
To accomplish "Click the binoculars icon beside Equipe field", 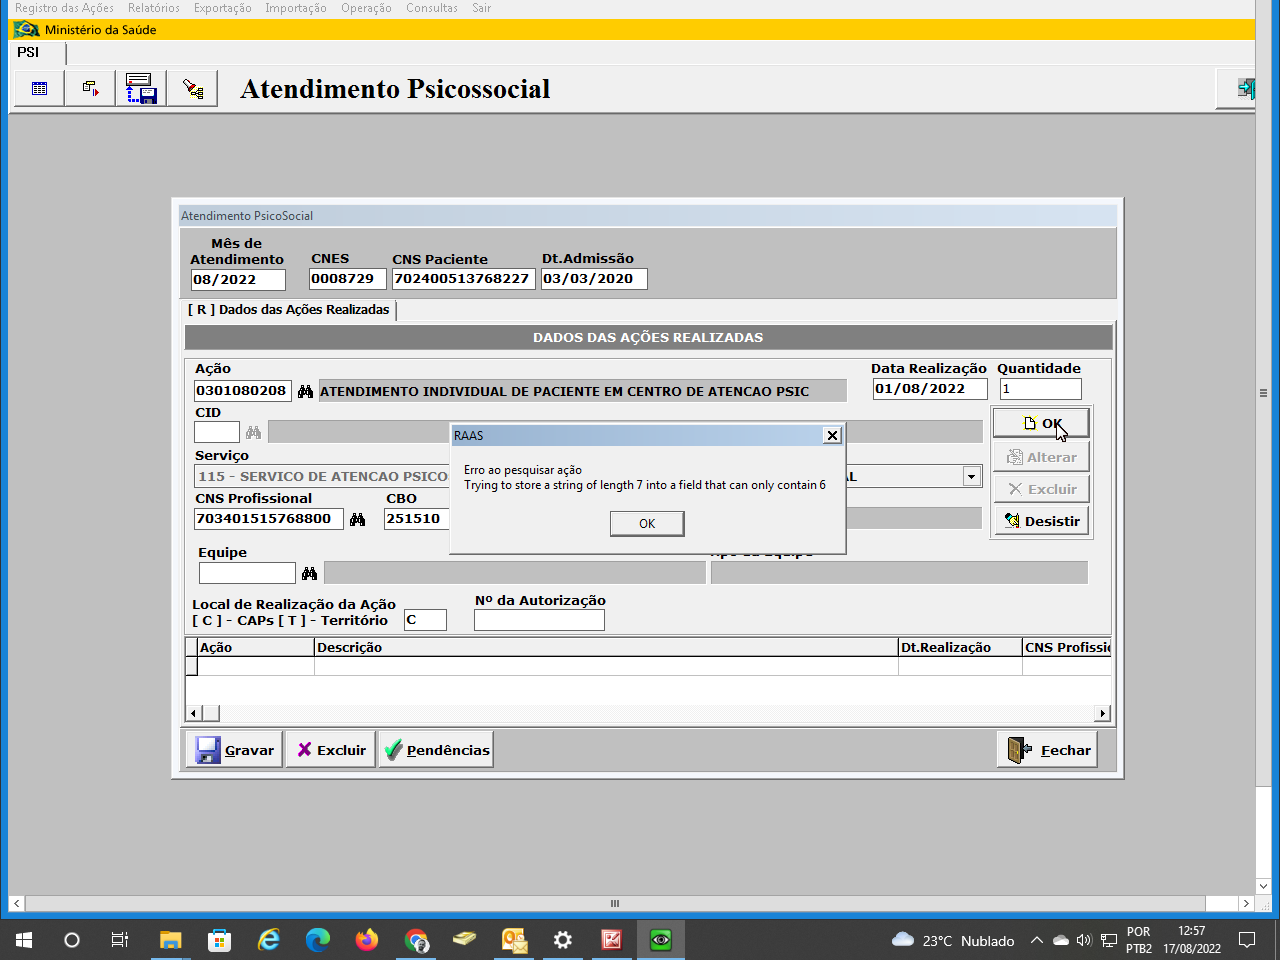I will (x=309, y=573).
